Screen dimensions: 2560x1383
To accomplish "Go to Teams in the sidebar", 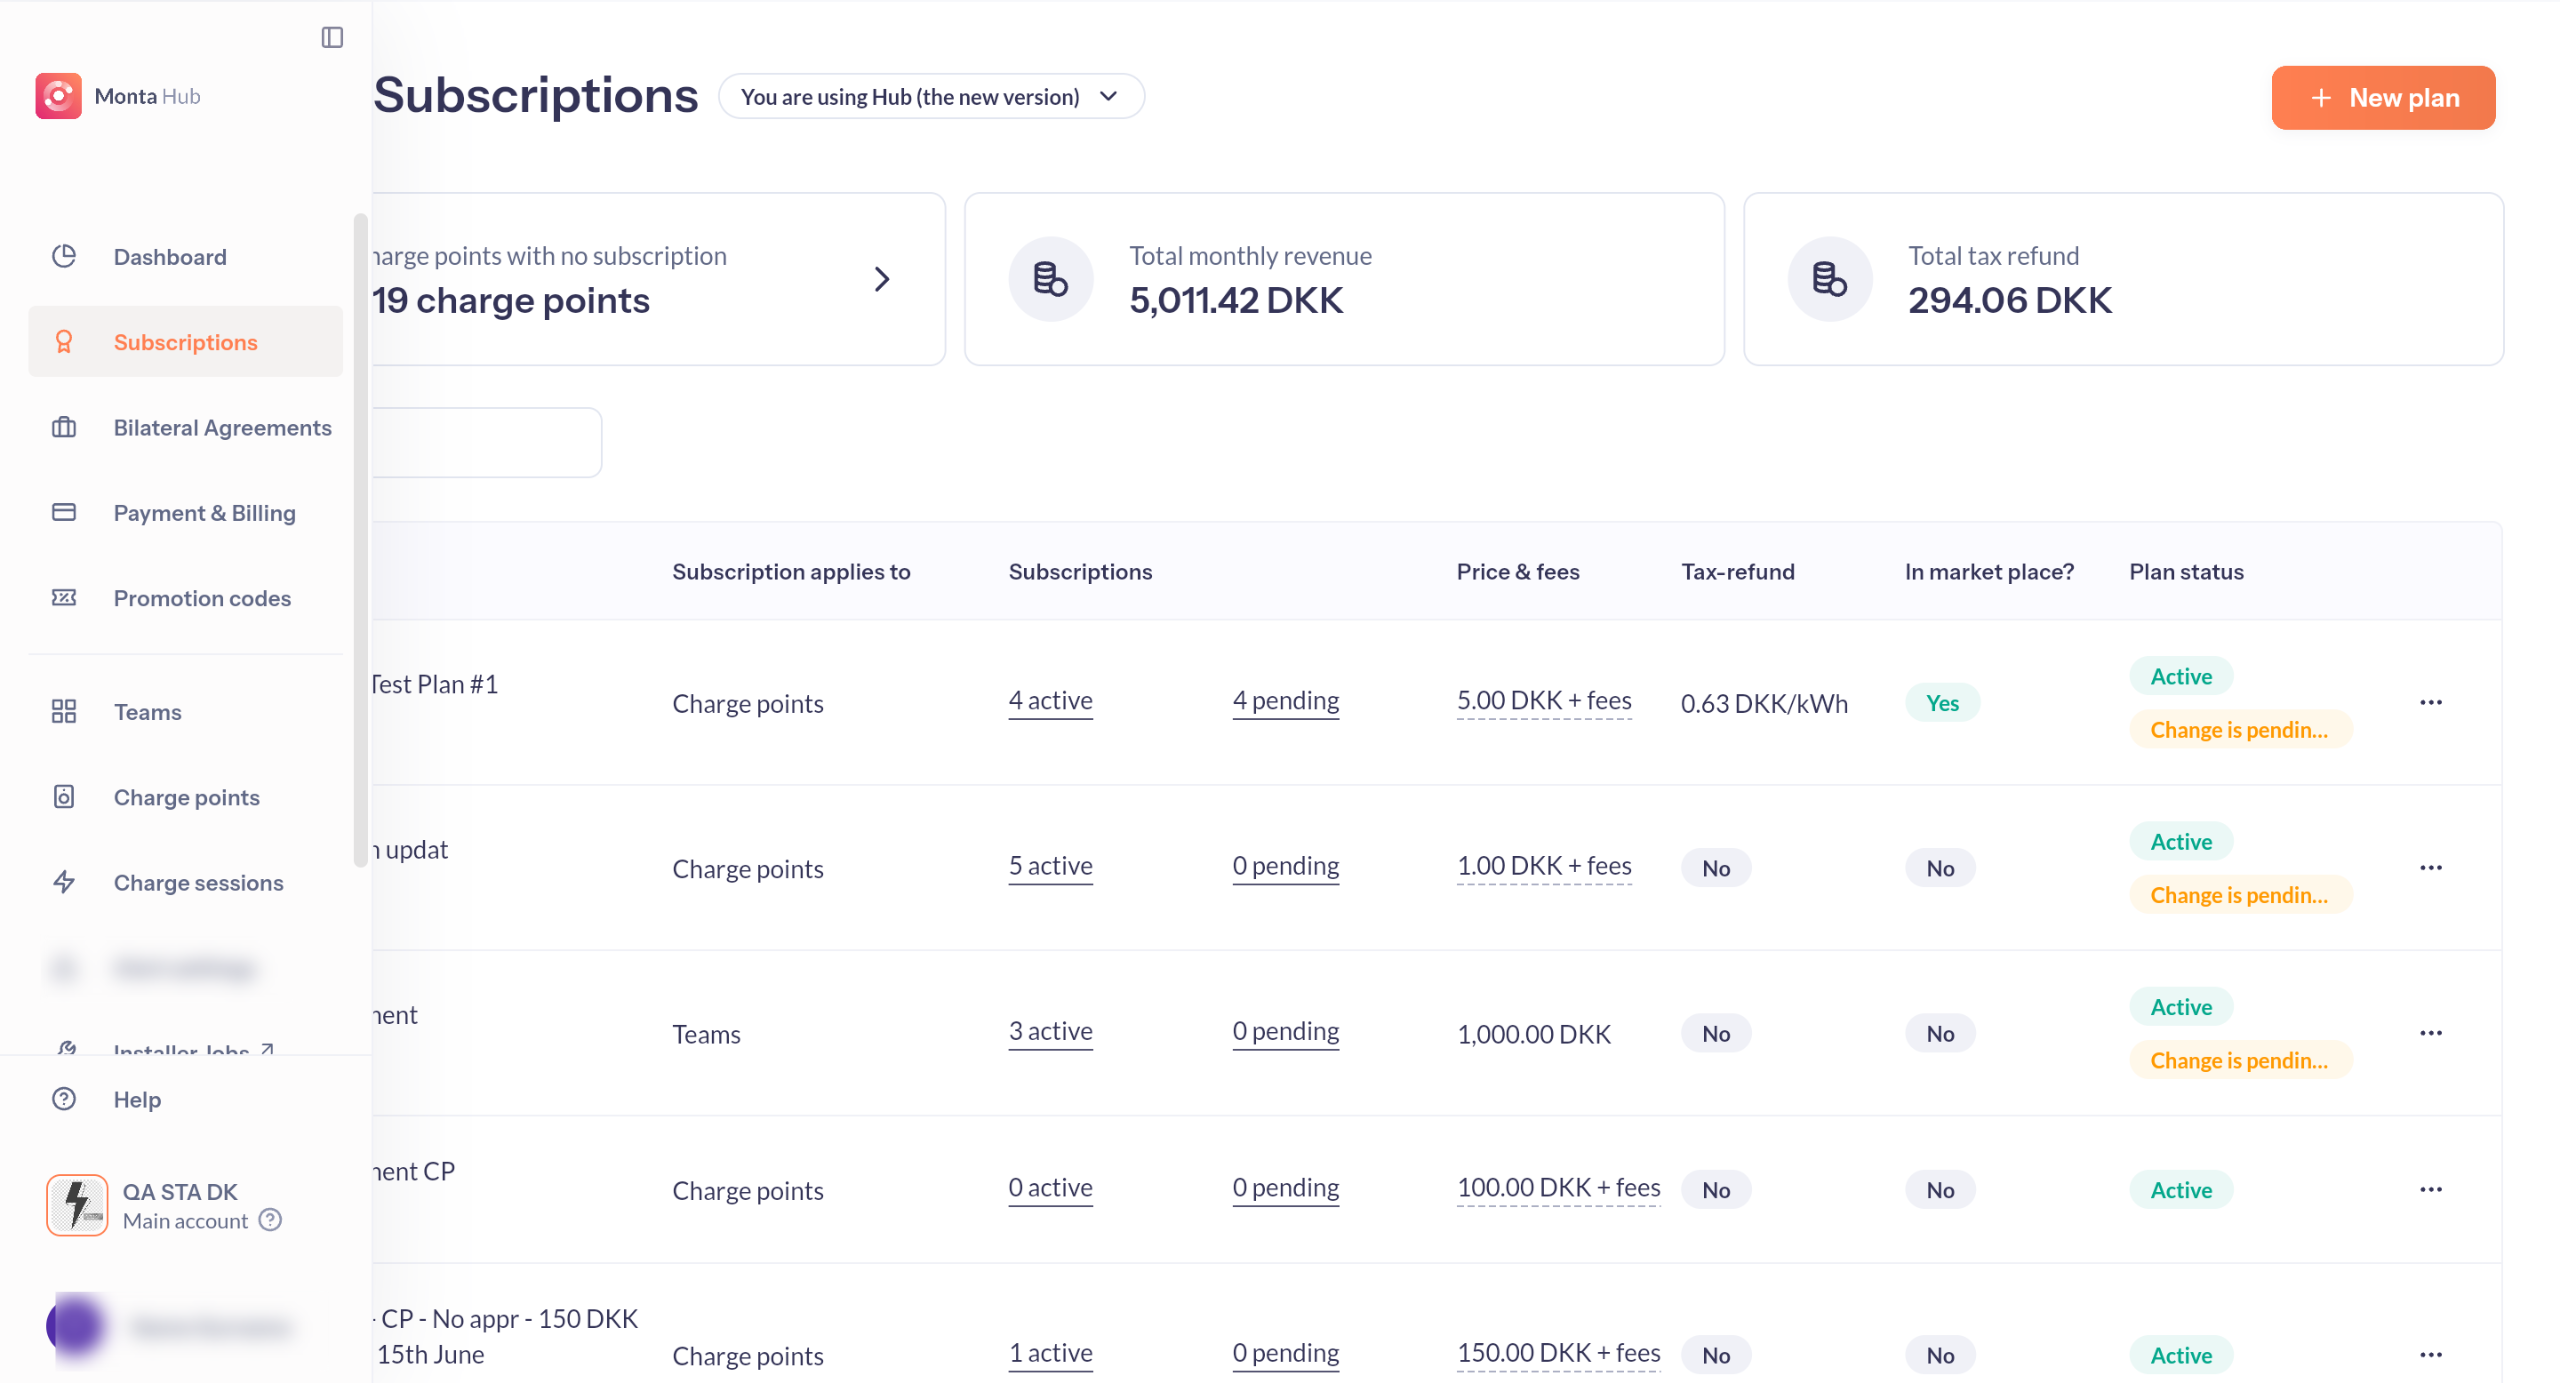I will pos(147,711).
